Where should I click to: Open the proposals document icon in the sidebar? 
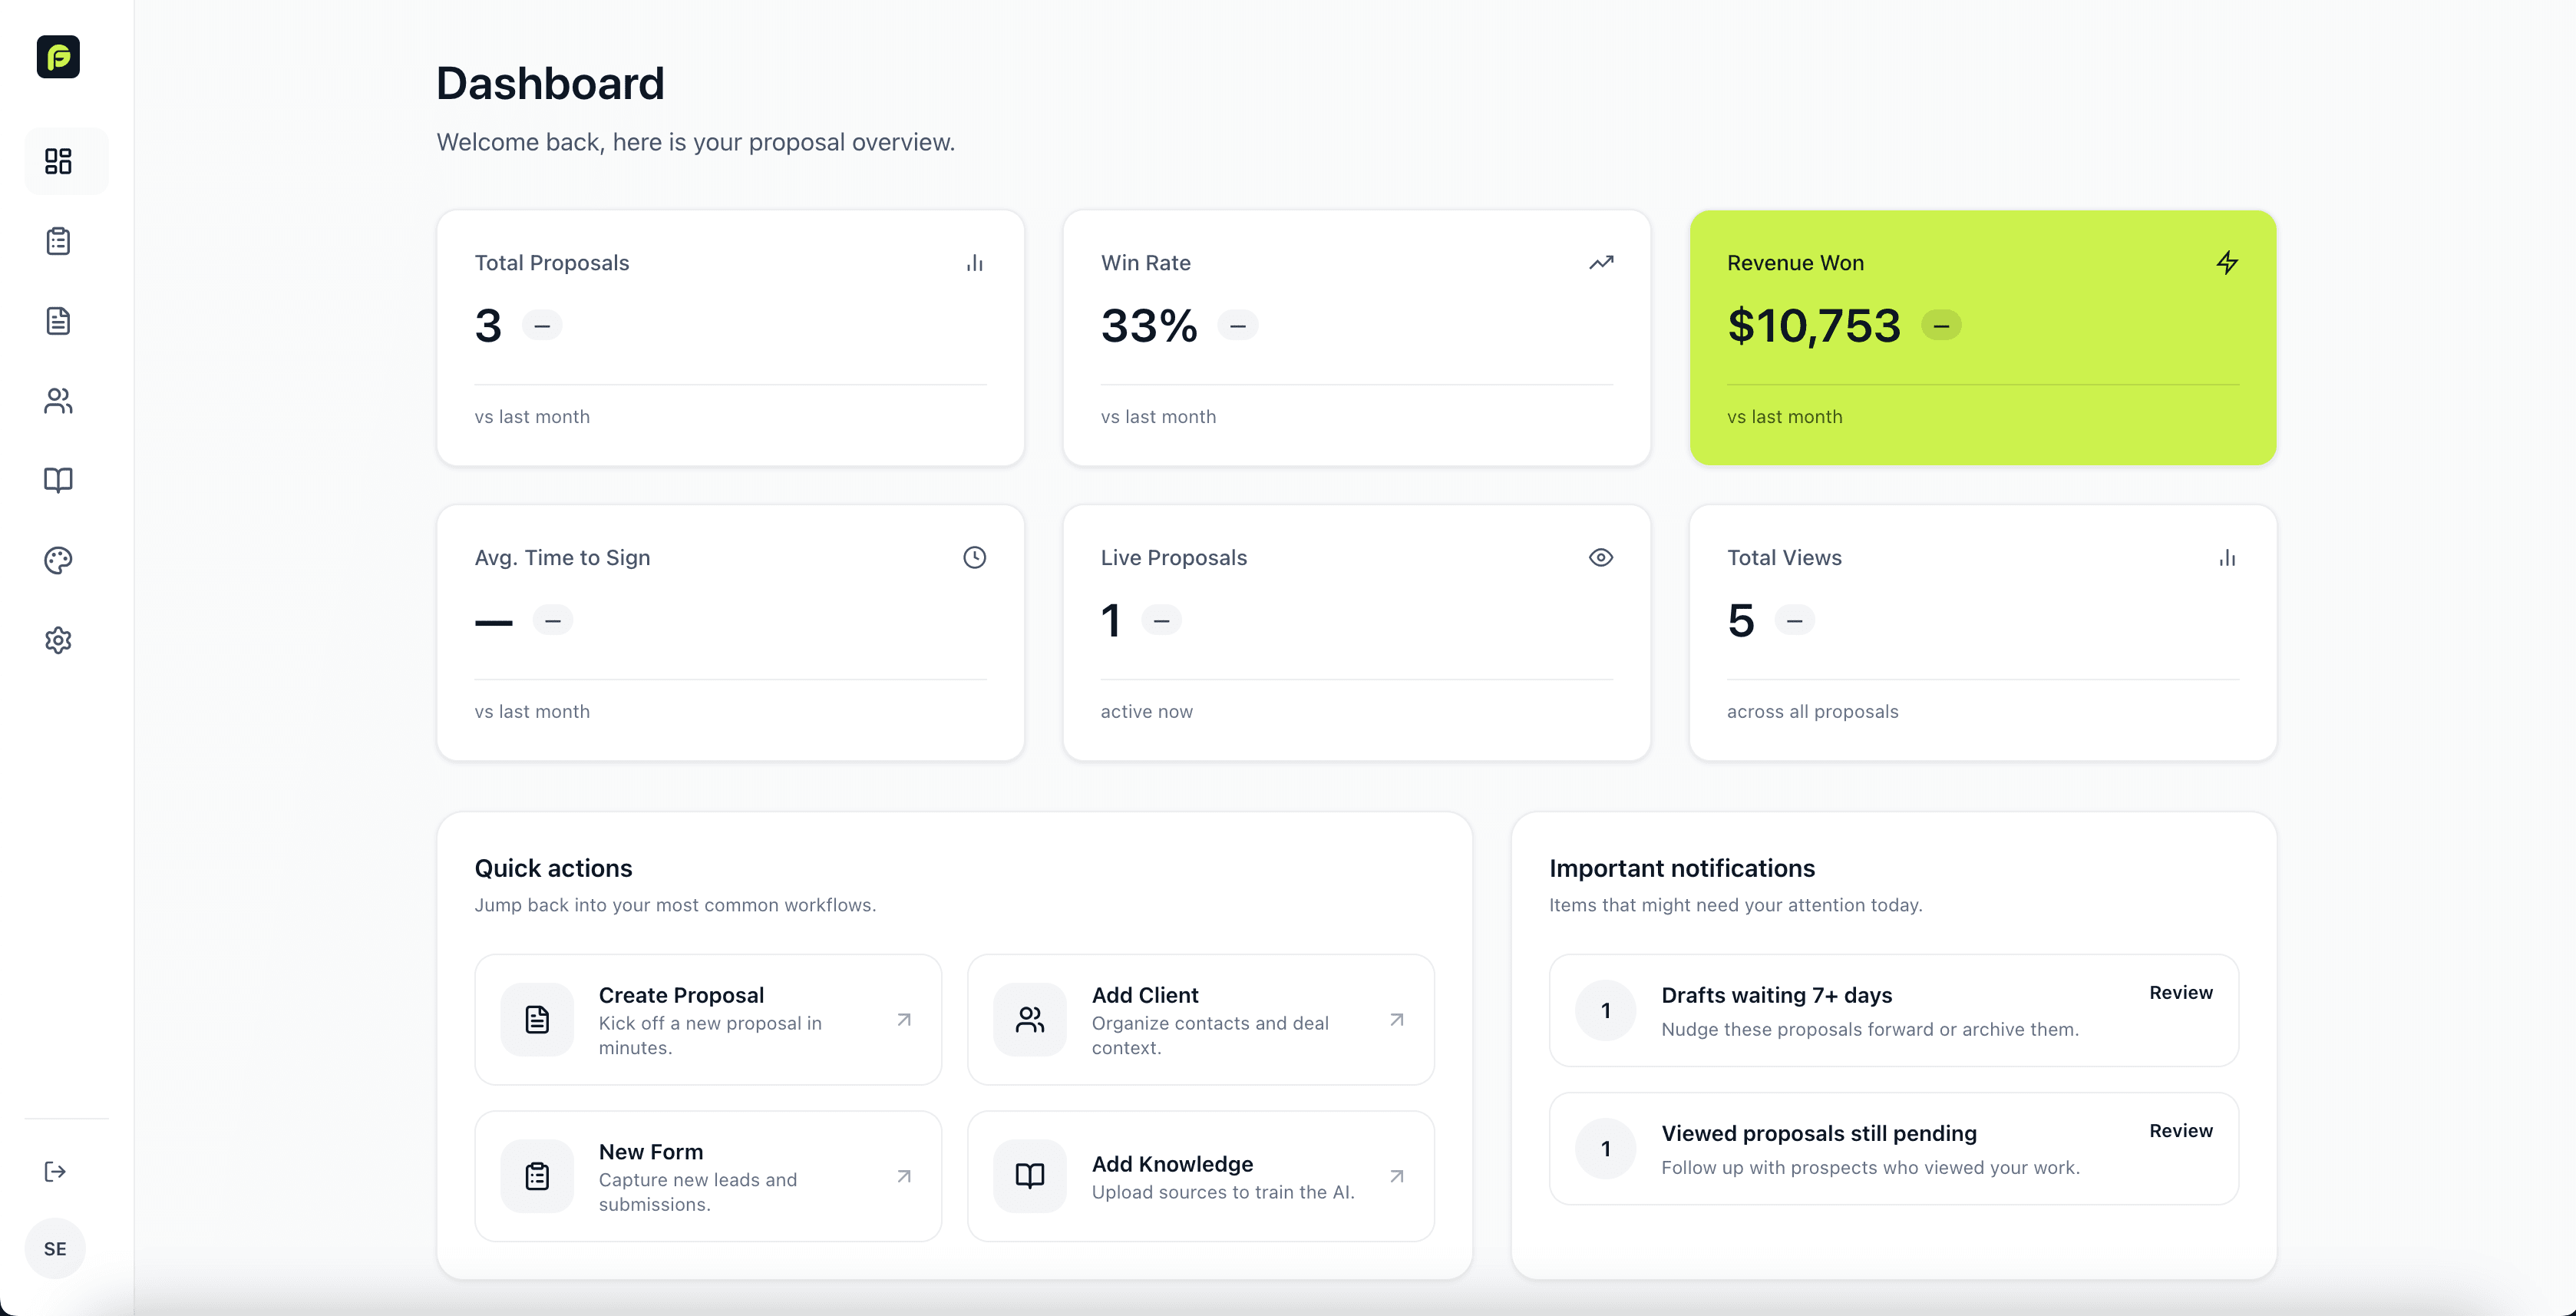(58, 321)
